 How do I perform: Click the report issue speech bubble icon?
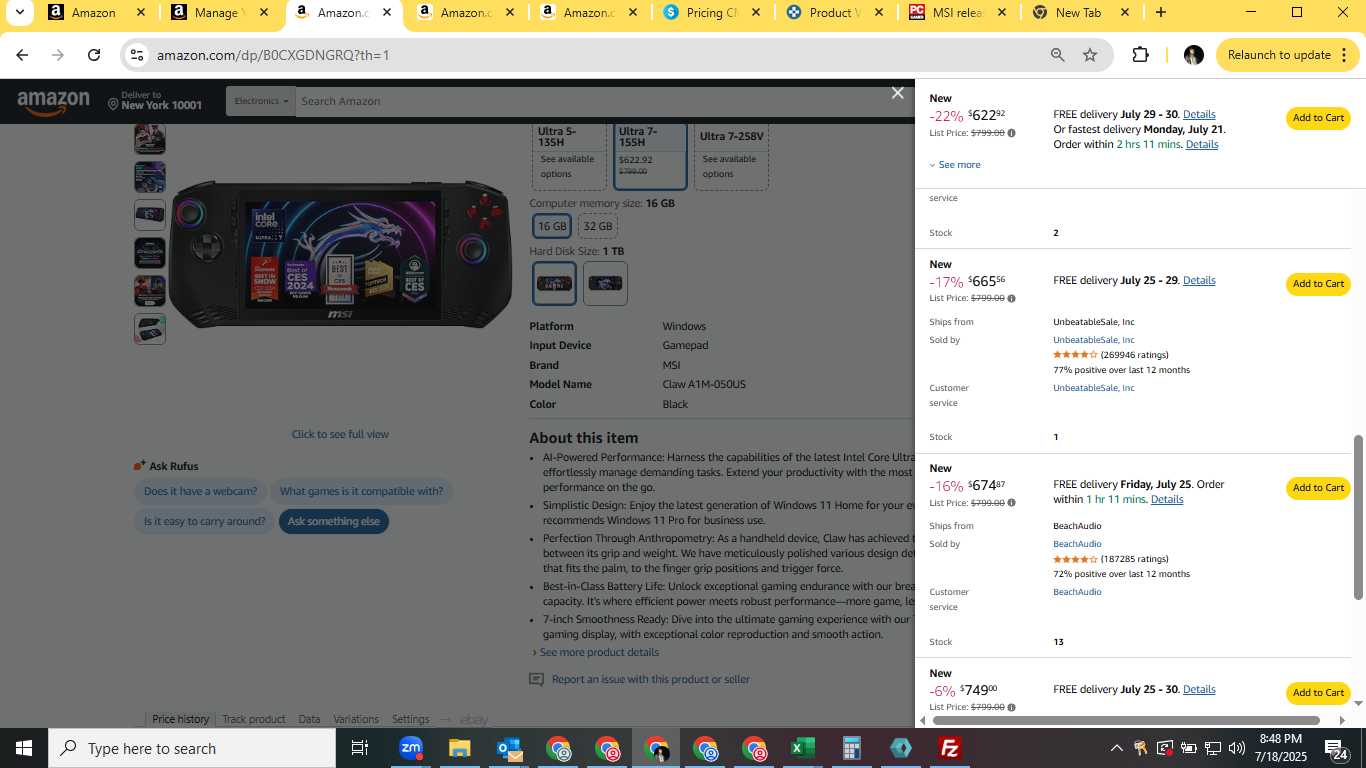pyautogui.click(x=537, y=680)
